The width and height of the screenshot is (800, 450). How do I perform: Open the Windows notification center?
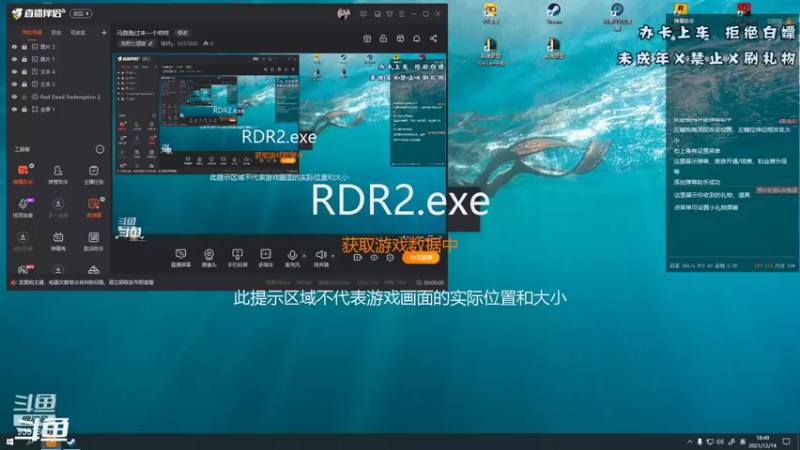tap(786, 442)
